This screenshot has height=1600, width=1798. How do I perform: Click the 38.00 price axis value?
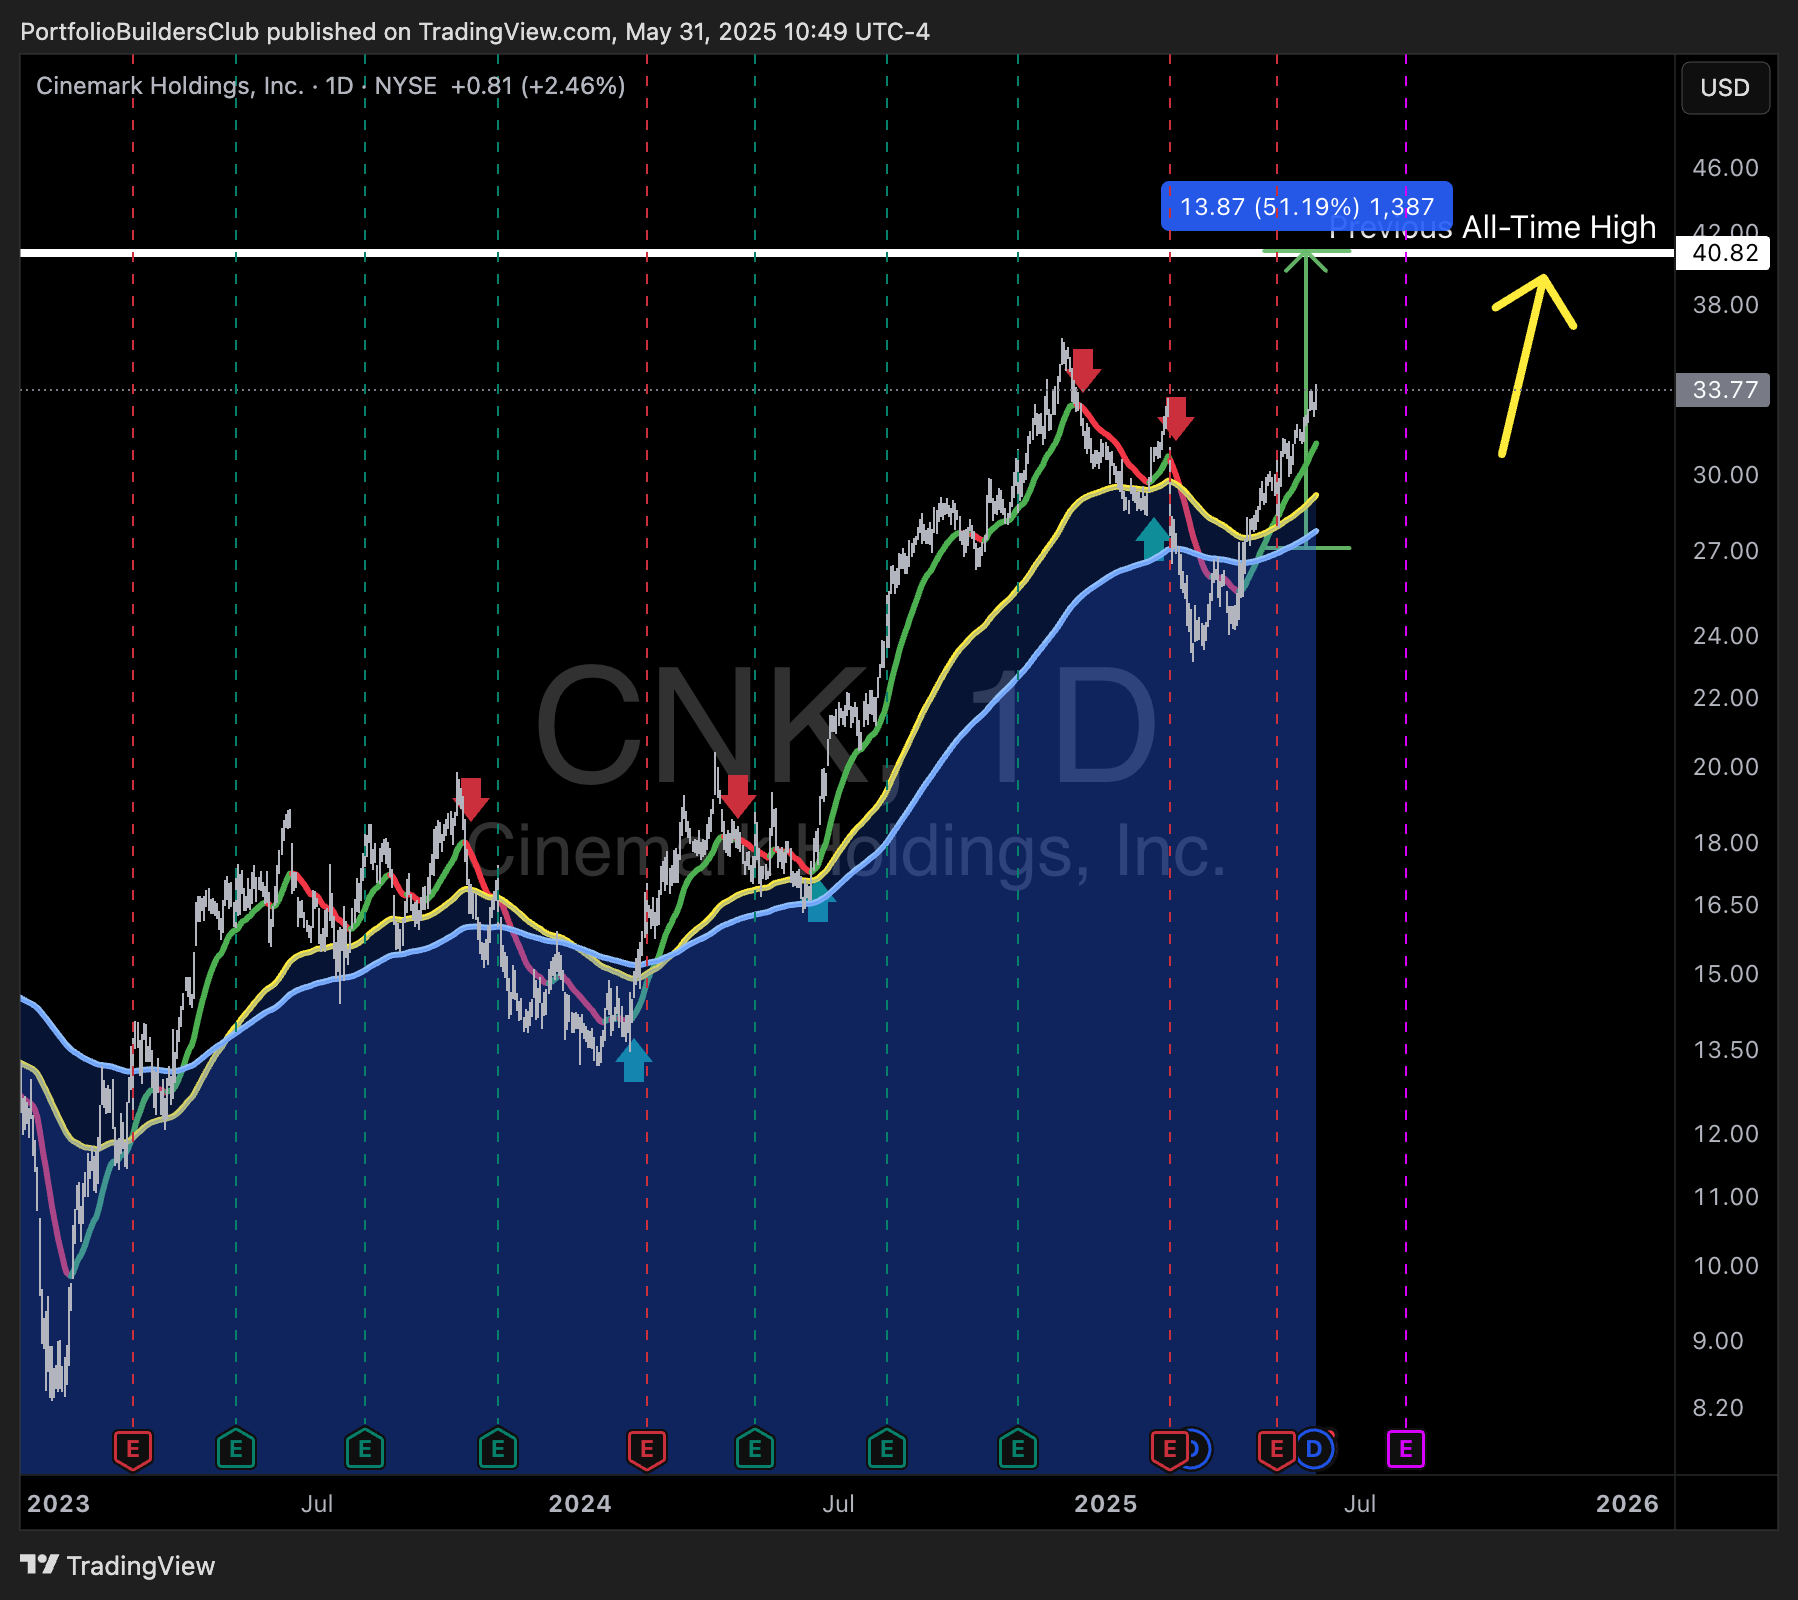tap(1725, 305)
